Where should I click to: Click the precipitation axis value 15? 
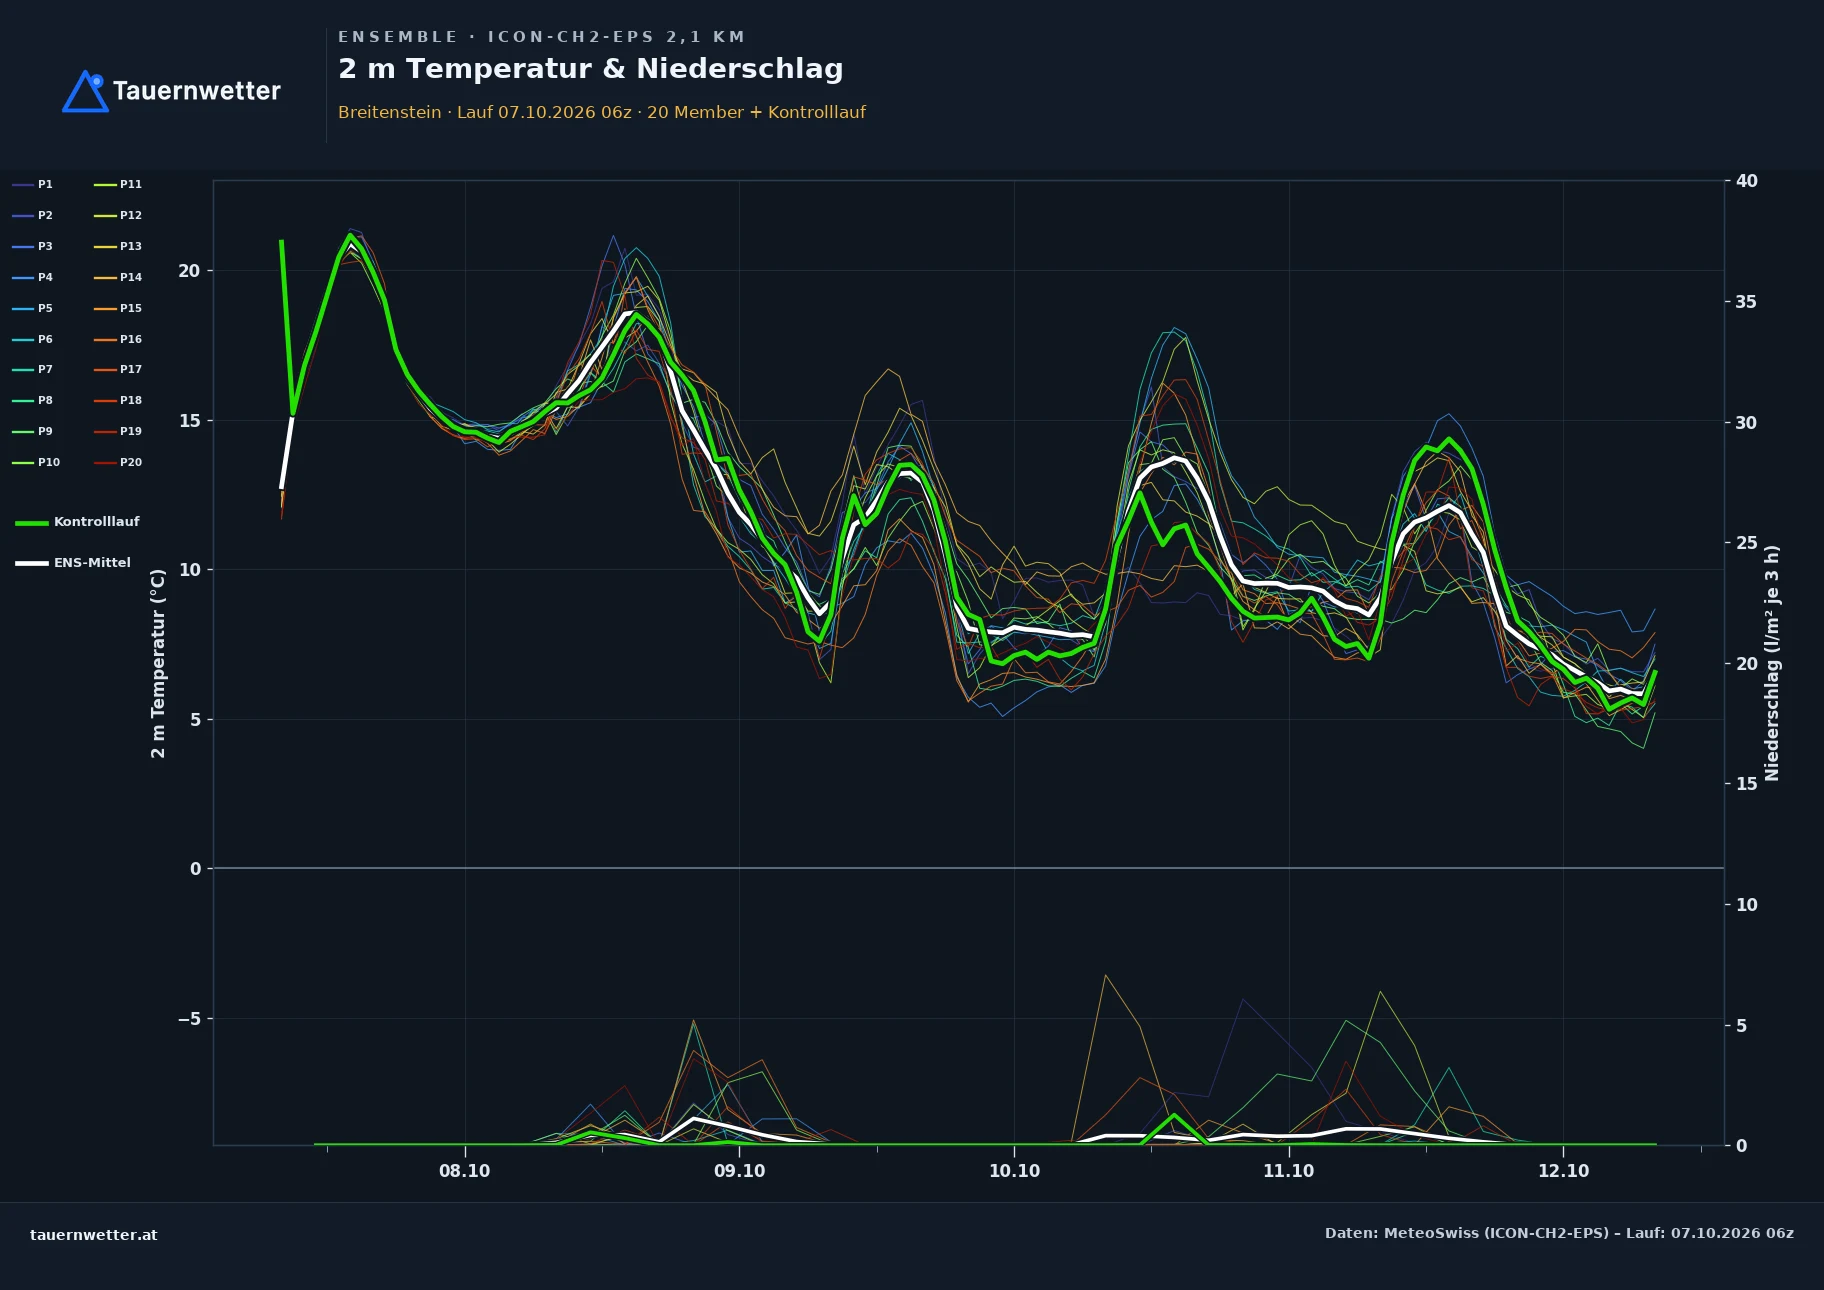1747,784
